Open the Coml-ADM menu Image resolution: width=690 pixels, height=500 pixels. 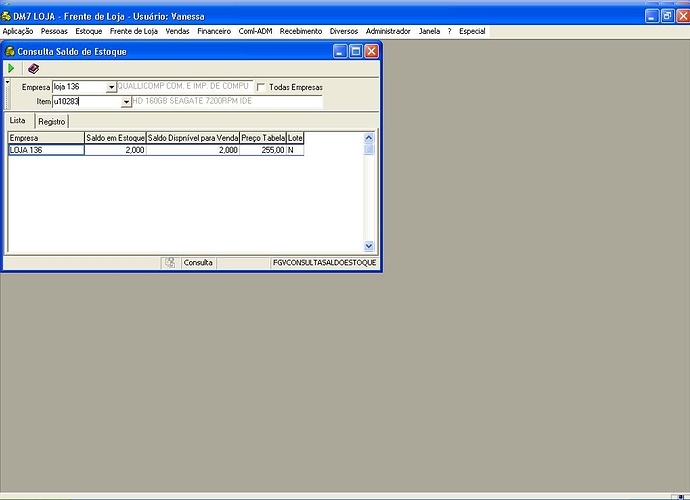(255, 31)
